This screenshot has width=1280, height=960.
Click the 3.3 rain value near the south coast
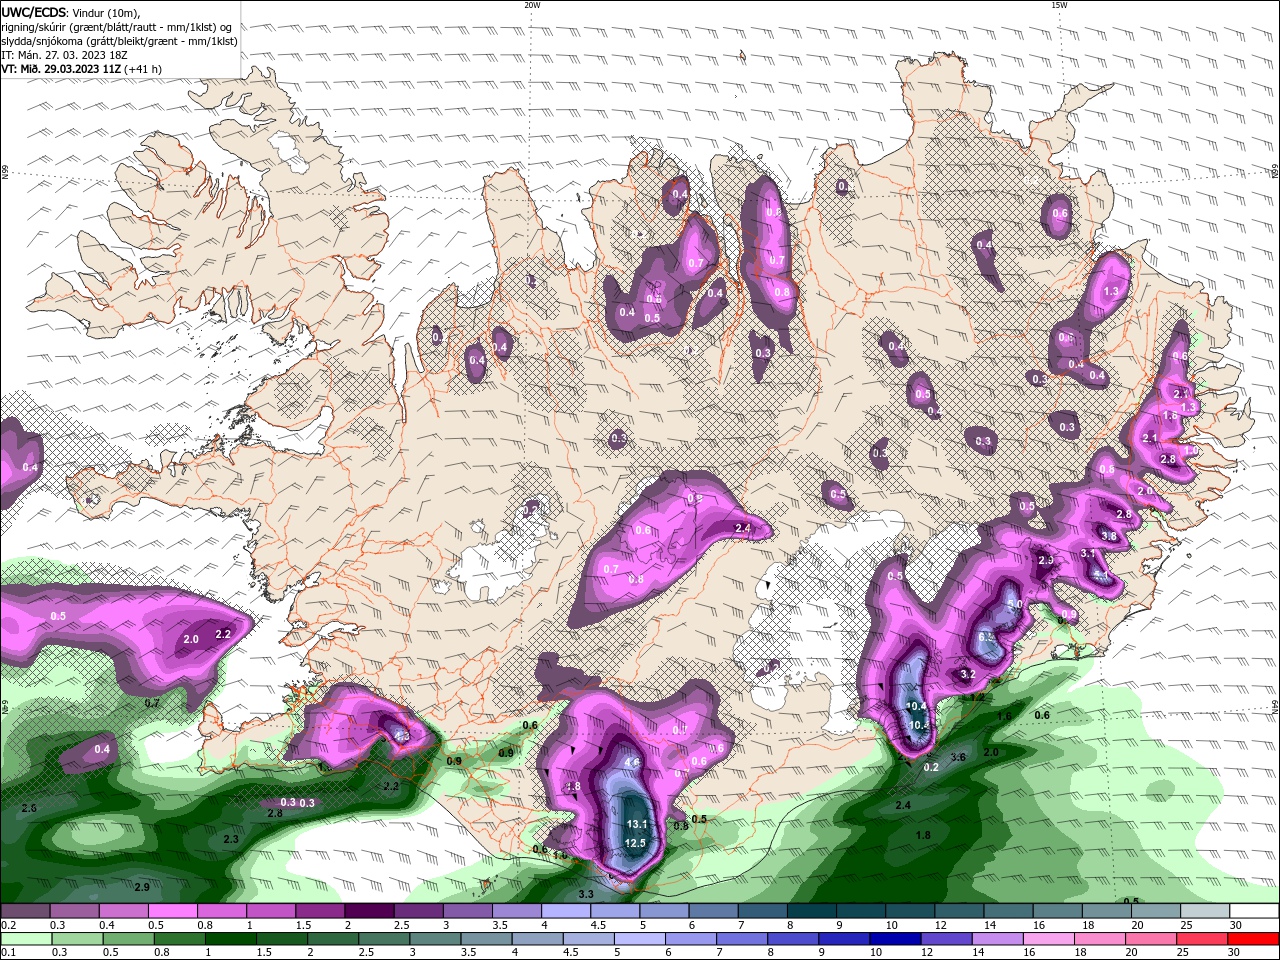(x=586, y=894)
